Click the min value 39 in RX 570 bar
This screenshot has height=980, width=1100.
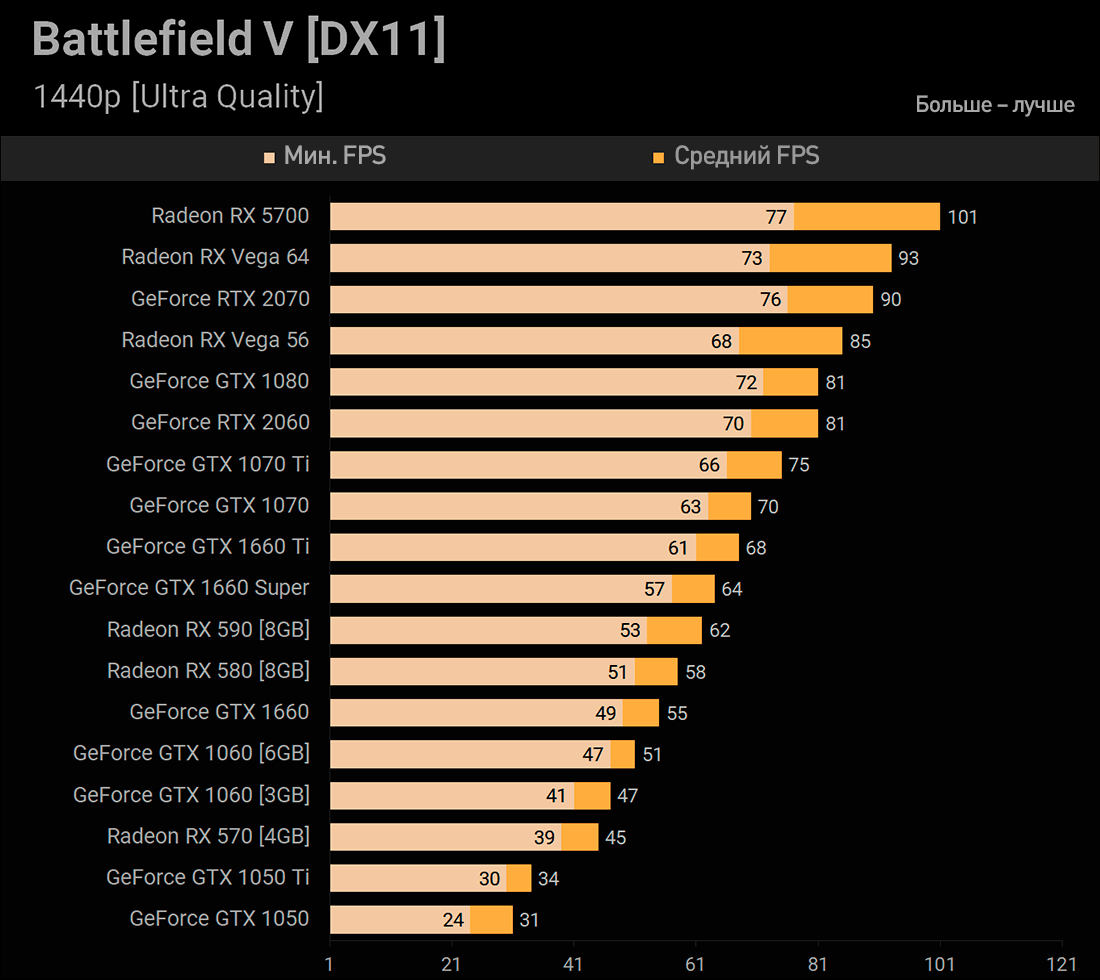544,838
